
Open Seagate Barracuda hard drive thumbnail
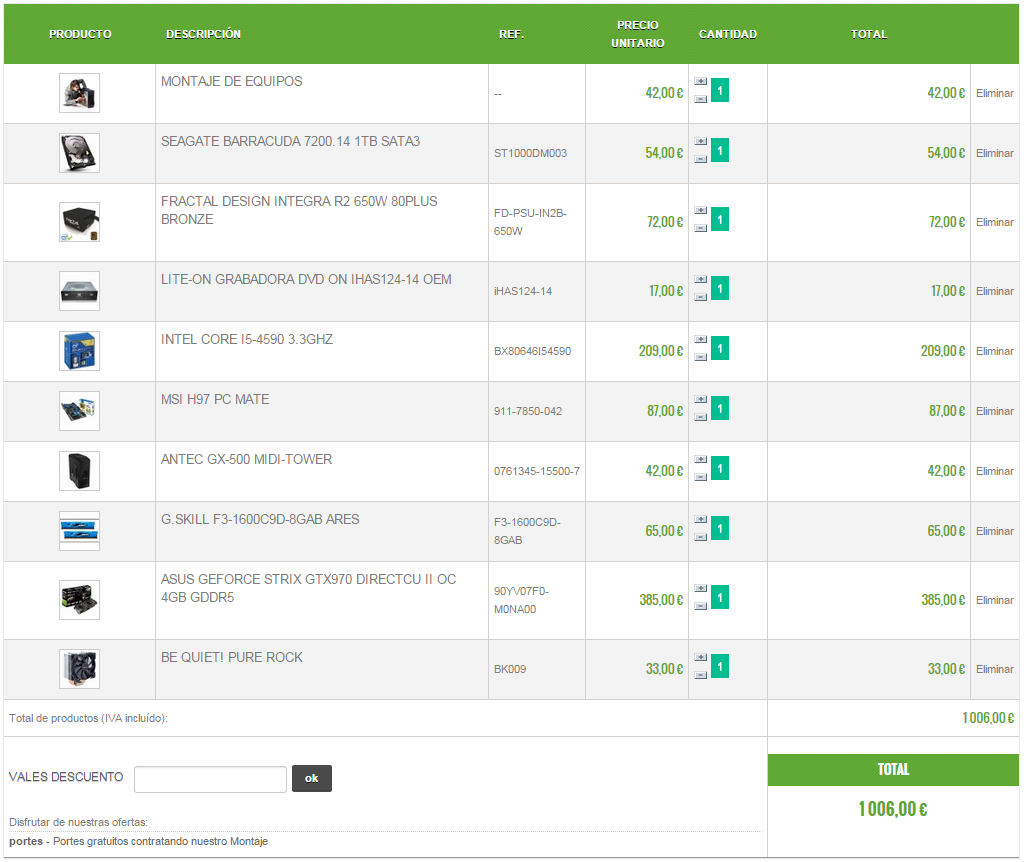click(x=79, y=153)
